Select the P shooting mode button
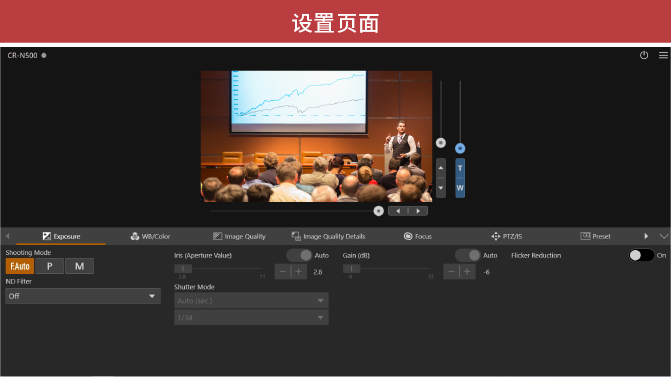Screen dimensions: 671x377 click(50, 266)
